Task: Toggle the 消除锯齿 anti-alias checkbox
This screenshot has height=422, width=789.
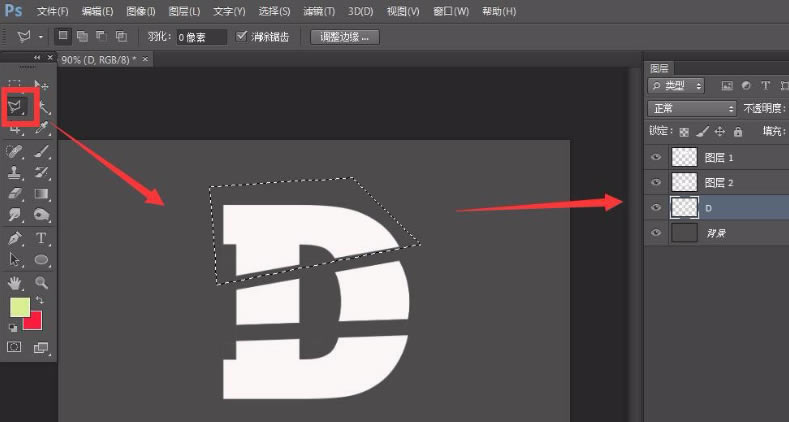Action: pyautogui.click(x=242, y=36)
